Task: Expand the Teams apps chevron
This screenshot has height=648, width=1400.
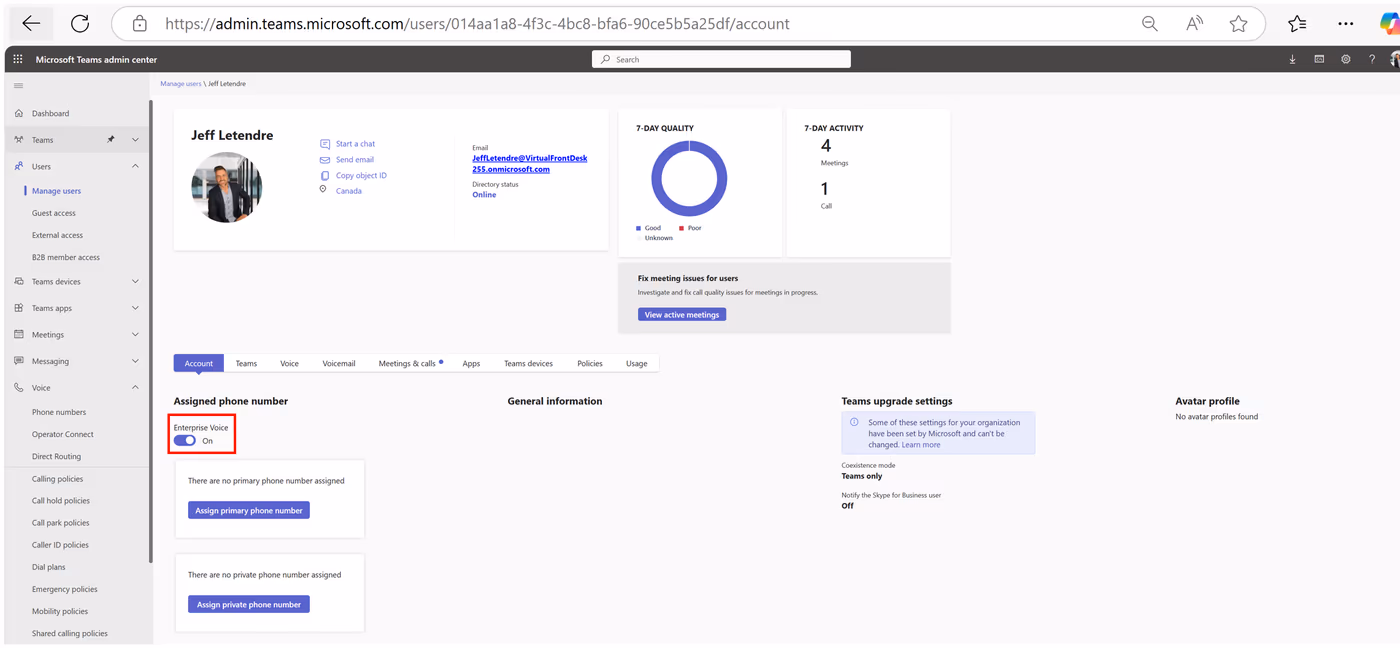Action: click(x=135, y=308)
